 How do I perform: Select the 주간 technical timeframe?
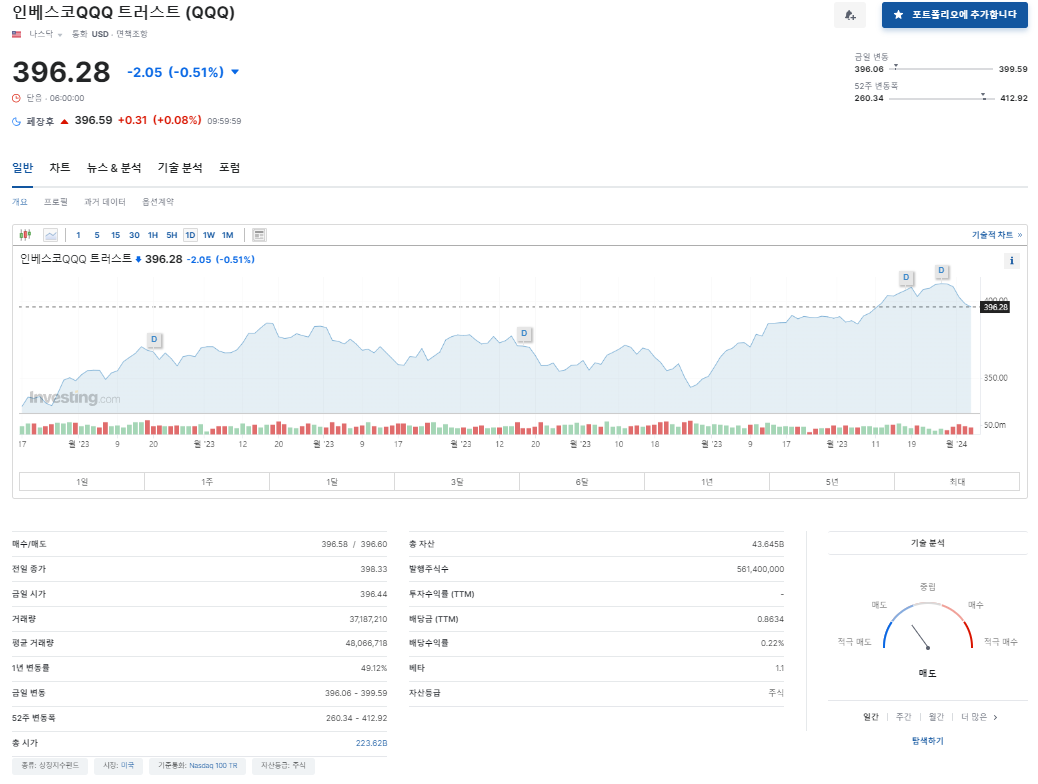[x=903, y=716]
